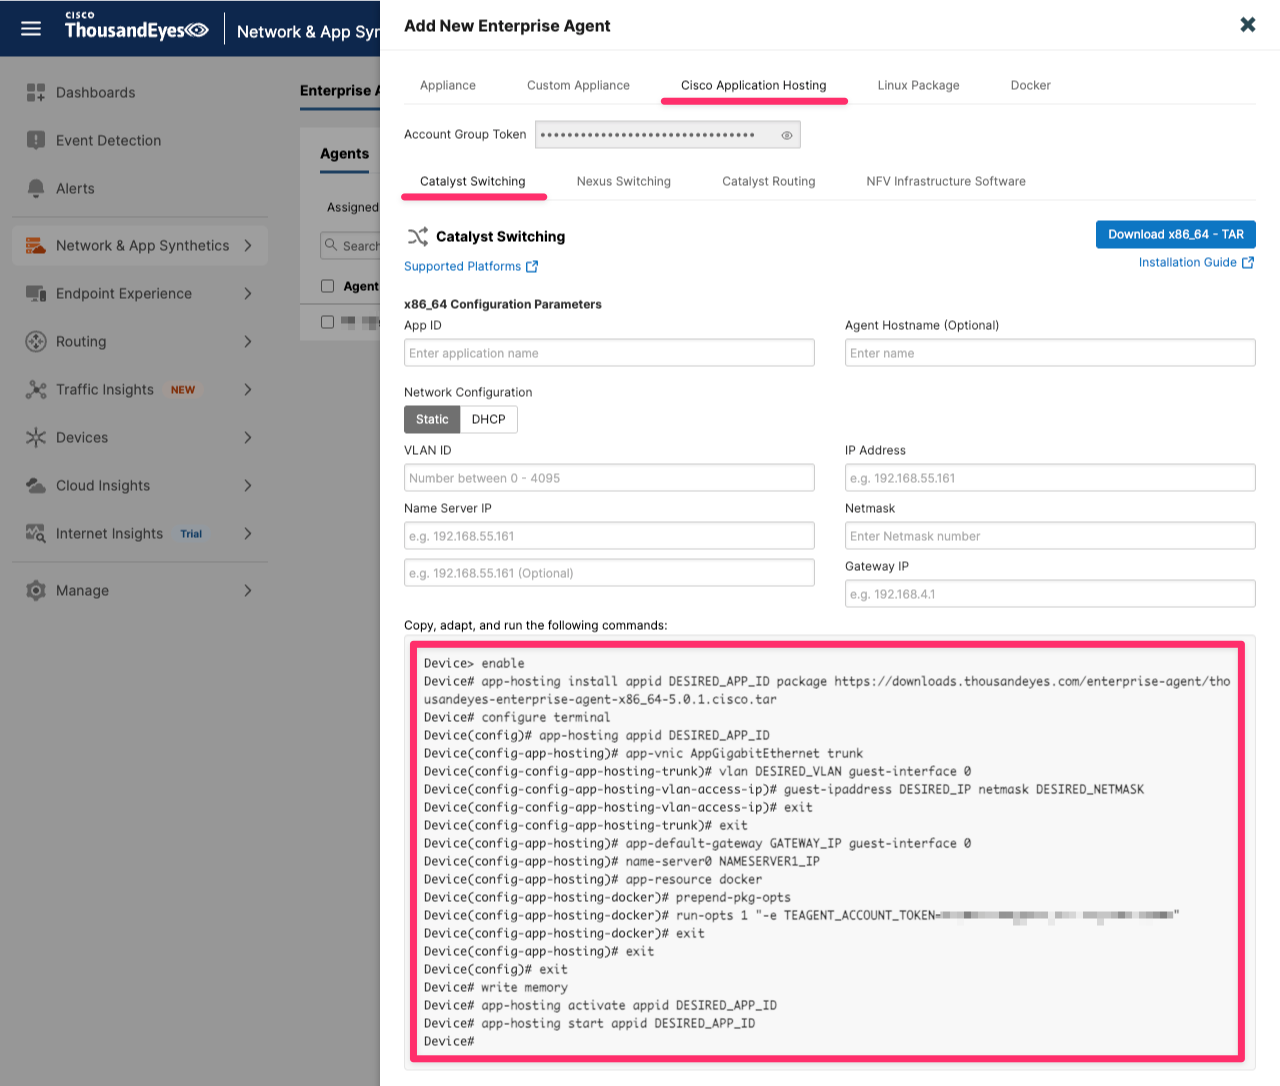Viewport: 1280px width, 1086px height.
Task: Click the Alerts bell icon
Action: click(x=36, y=188)
